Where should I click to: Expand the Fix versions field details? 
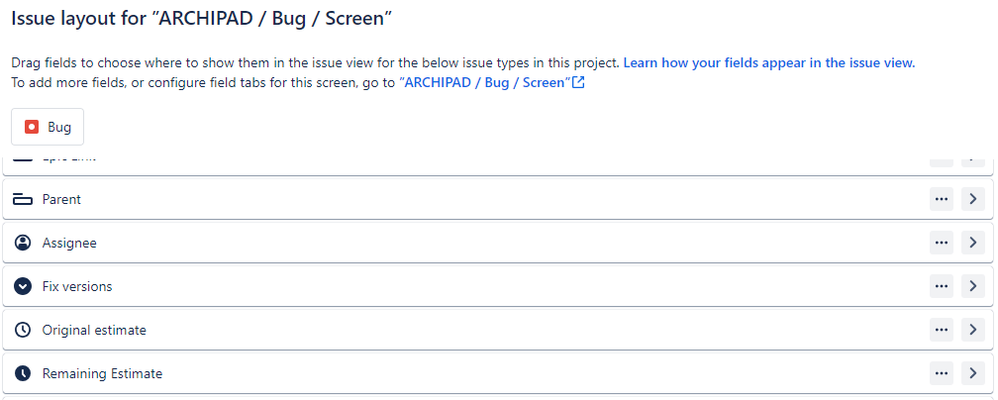[973, 286]
